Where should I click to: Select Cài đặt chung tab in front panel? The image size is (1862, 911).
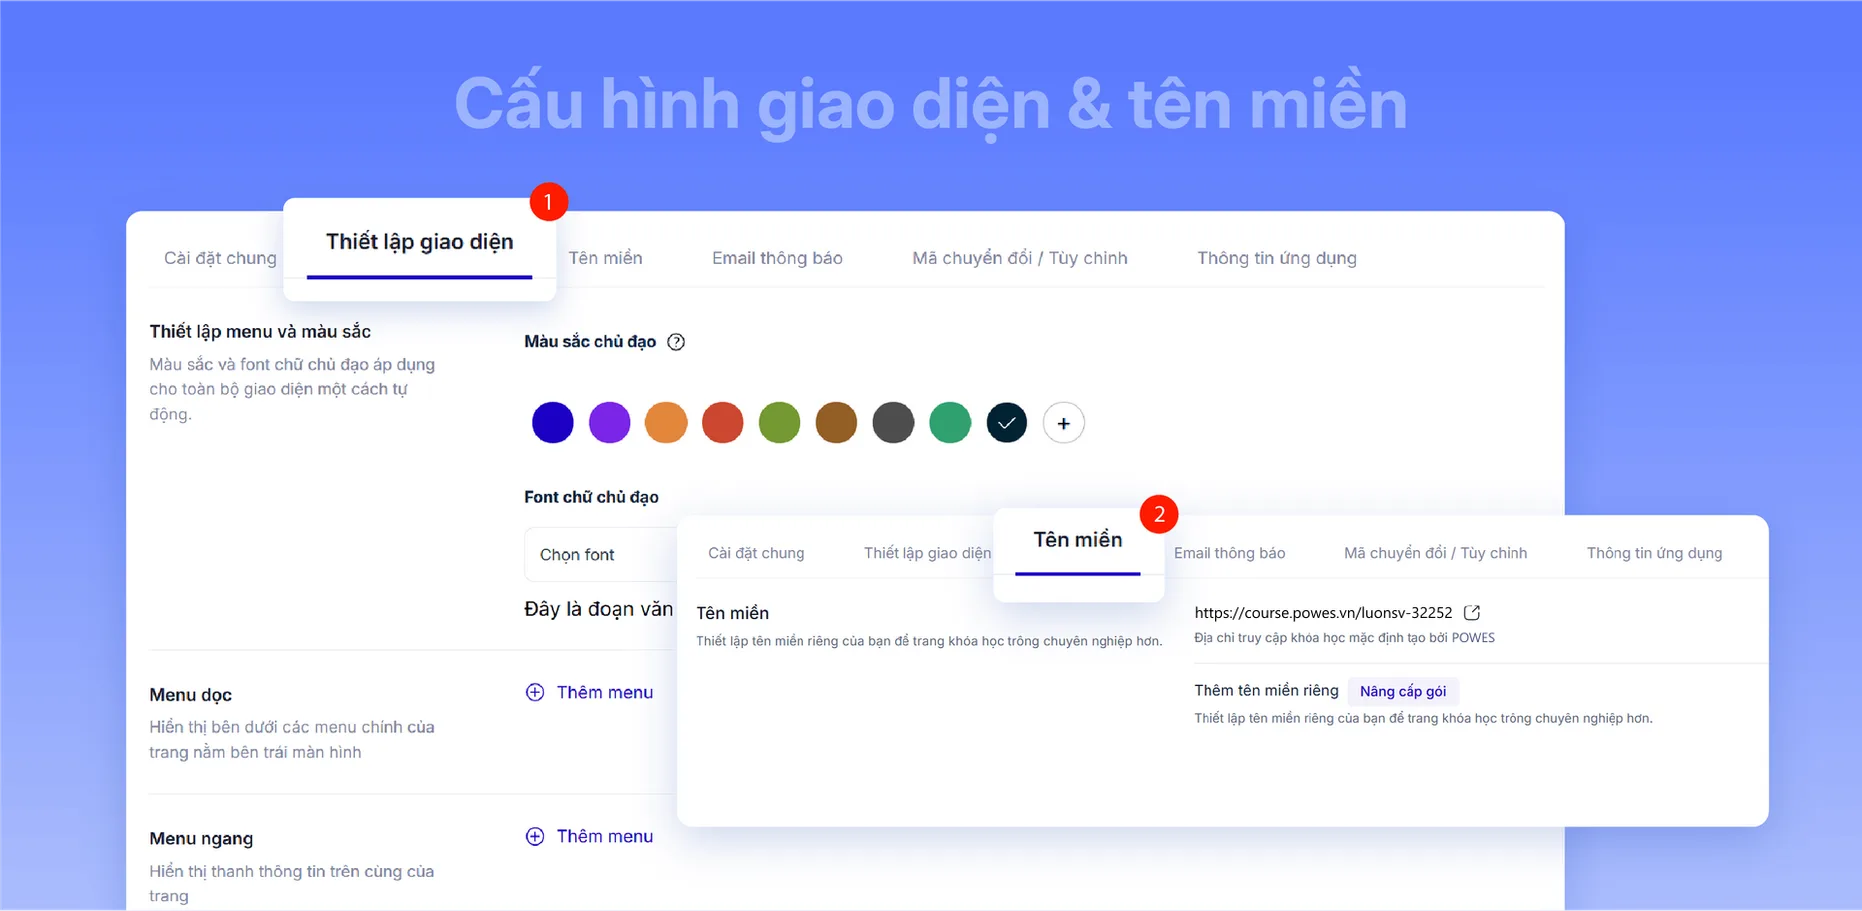(756, 553)
